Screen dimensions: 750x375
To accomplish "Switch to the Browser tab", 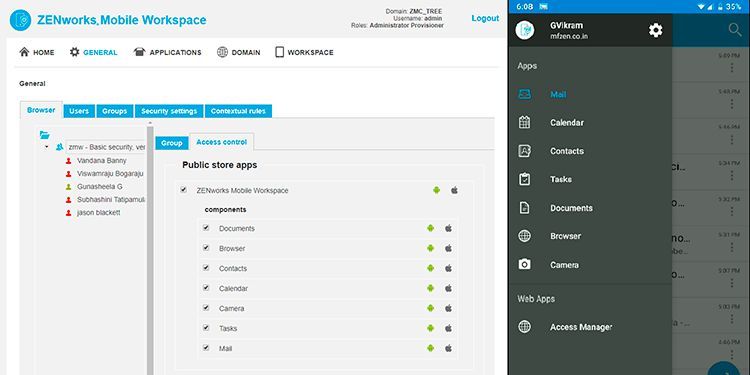I will [x=41, y=110].
